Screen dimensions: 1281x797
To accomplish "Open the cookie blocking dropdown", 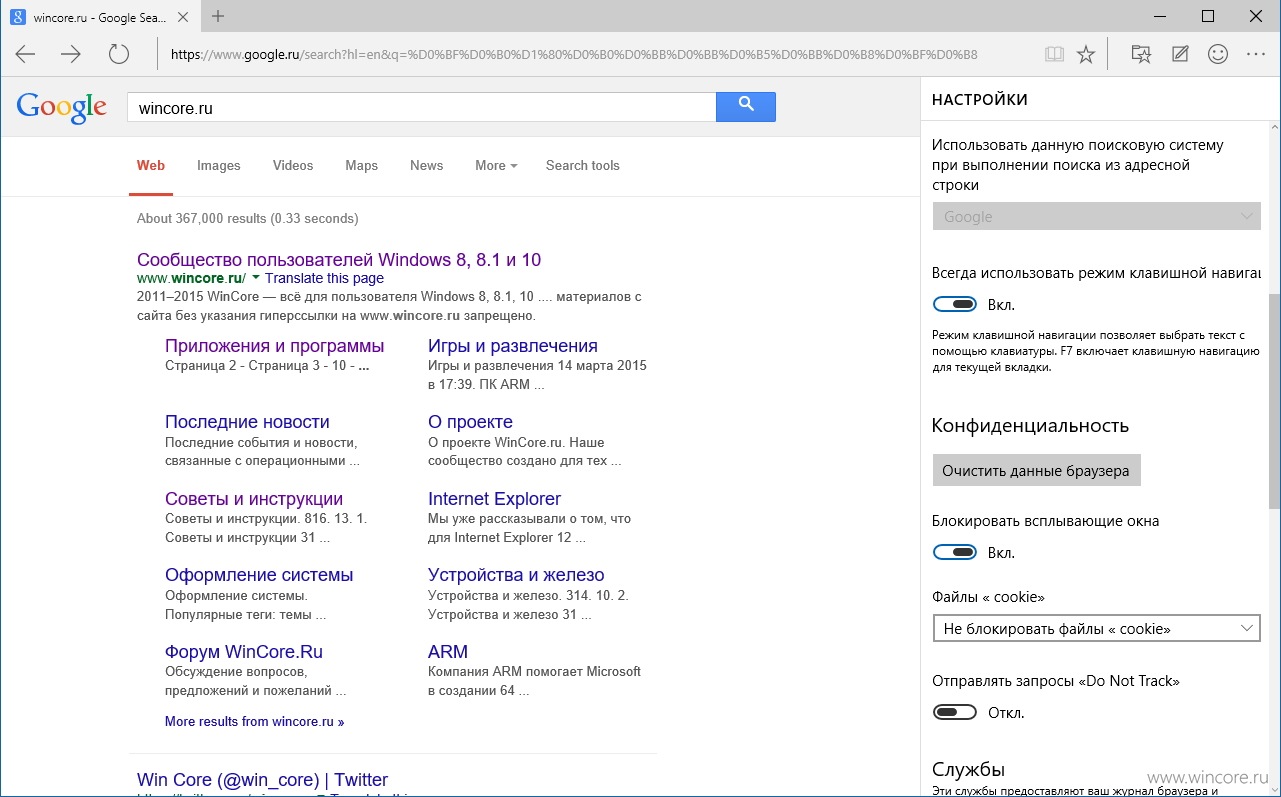I will pyautogui.click(x=1096, y=628).
